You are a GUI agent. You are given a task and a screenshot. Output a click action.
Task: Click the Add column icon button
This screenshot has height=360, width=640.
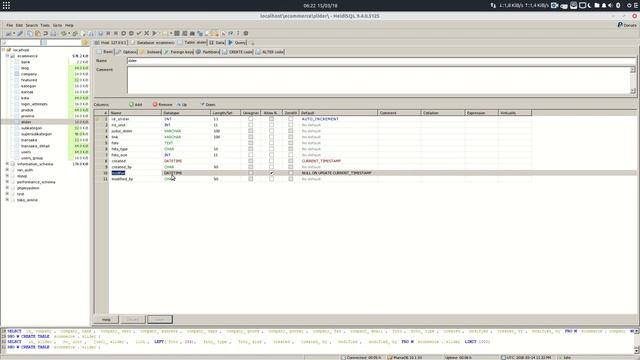click(x=135, y=104)
